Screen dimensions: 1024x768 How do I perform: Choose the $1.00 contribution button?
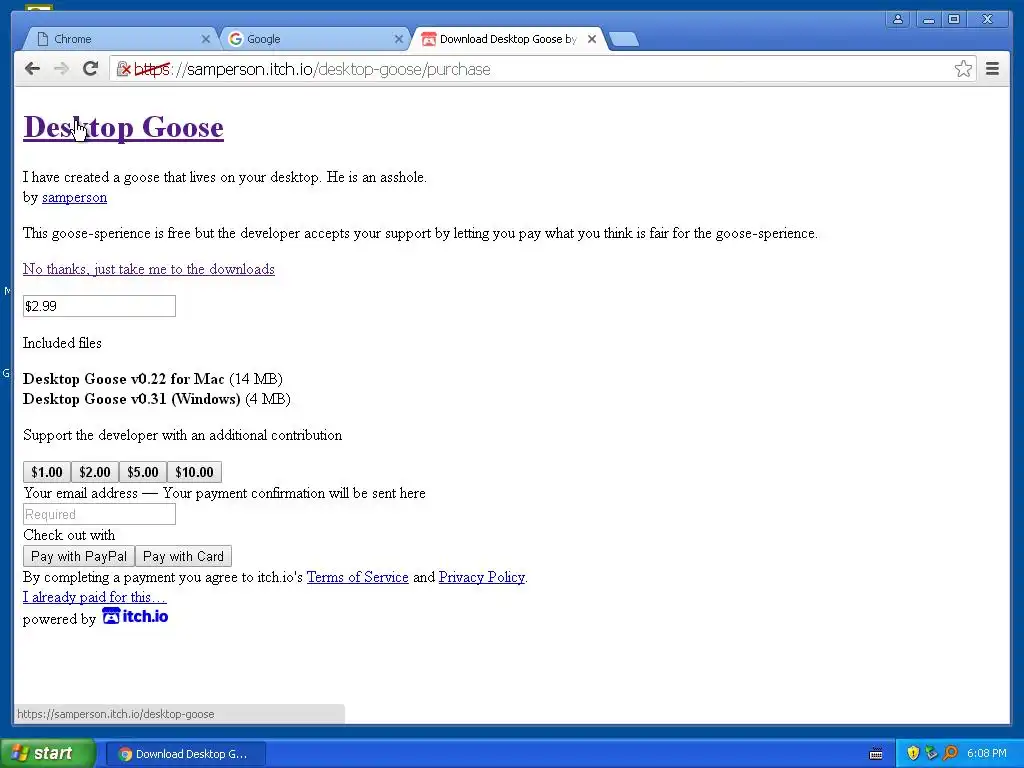pos(47,472)
